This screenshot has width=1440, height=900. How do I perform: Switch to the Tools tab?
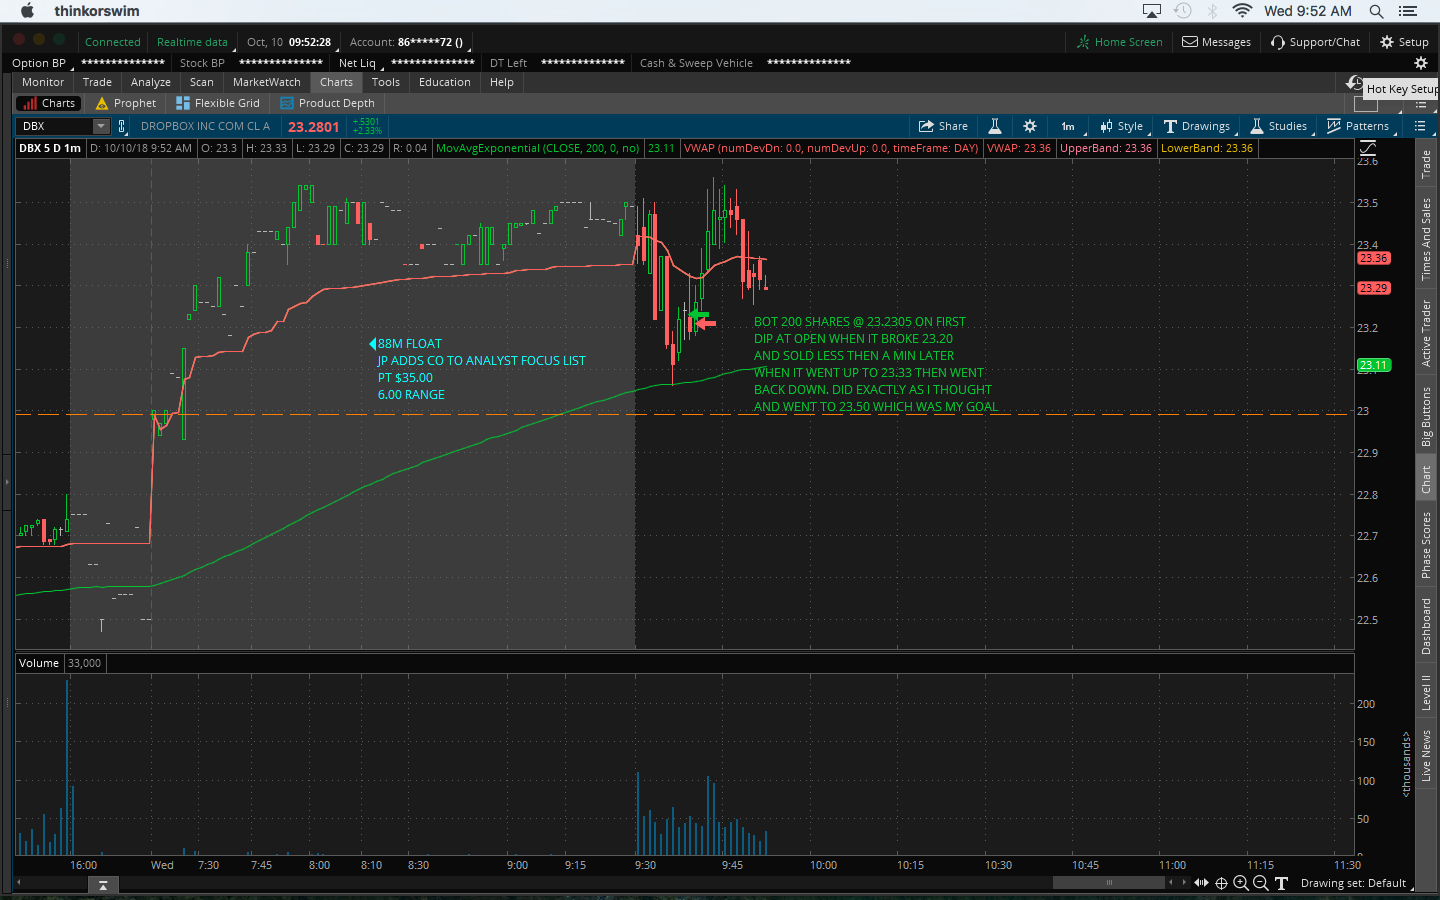[386, 82]
